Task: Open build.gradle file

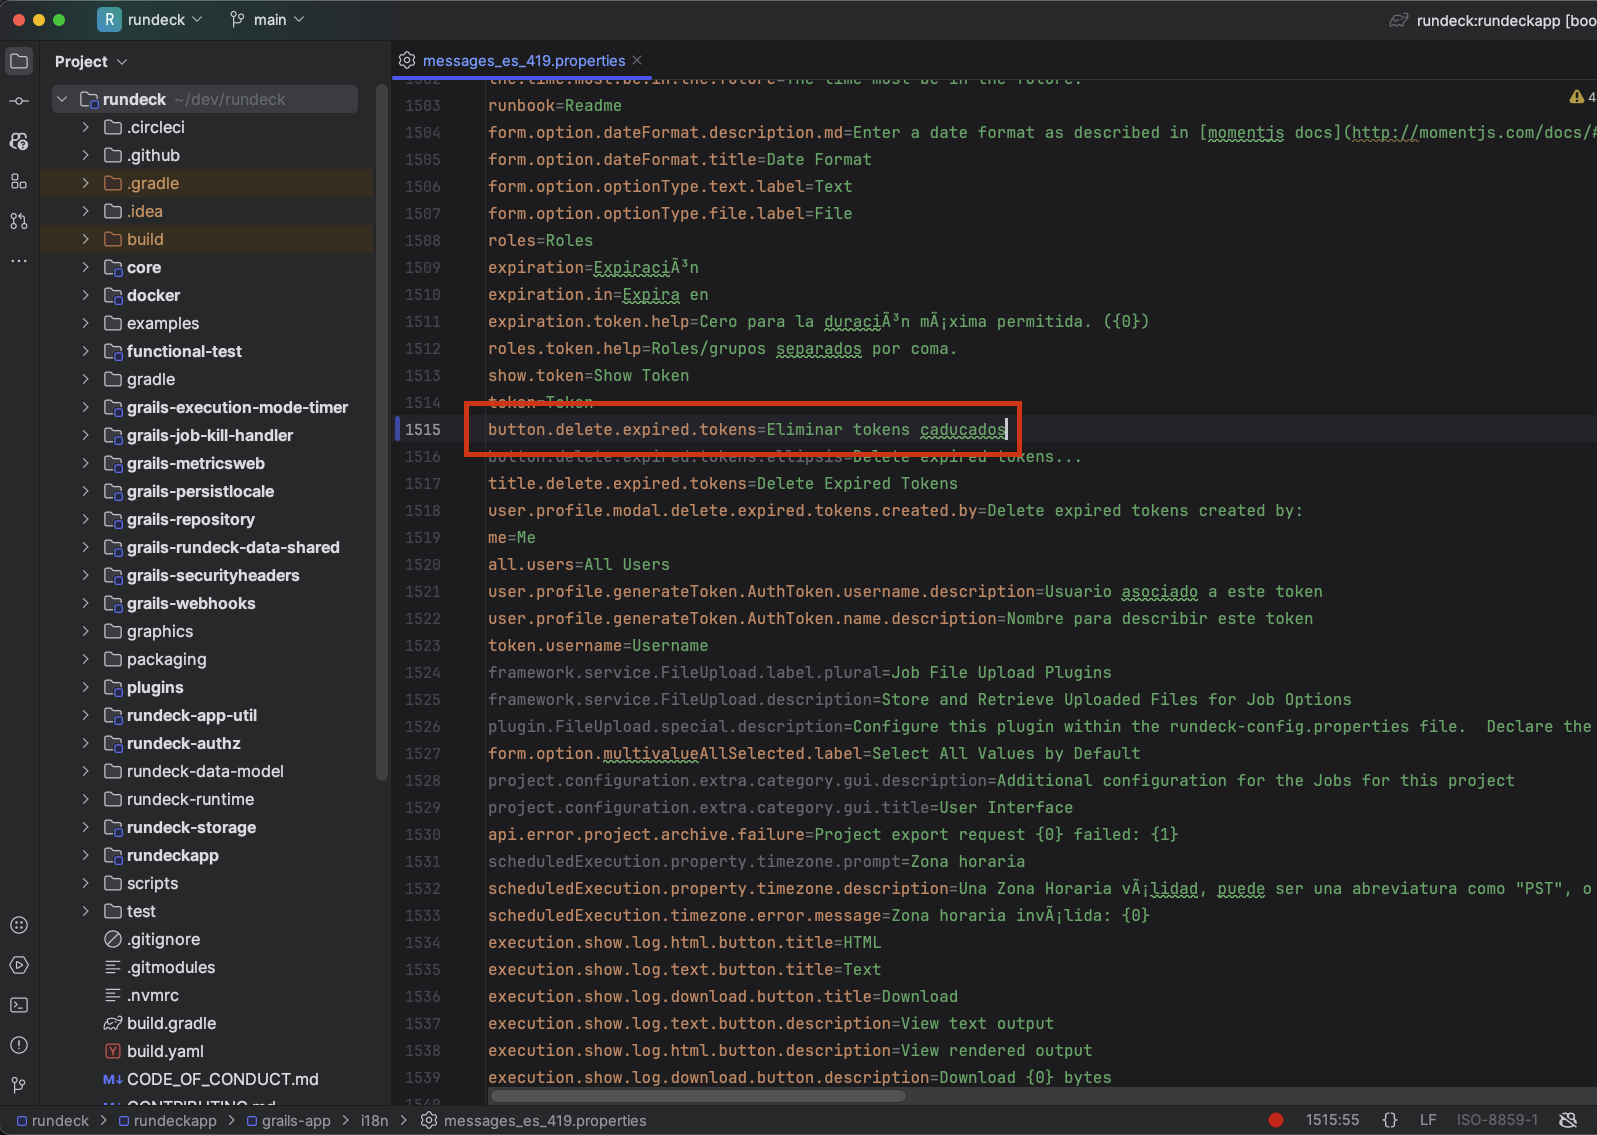Action: (171, 1023)
